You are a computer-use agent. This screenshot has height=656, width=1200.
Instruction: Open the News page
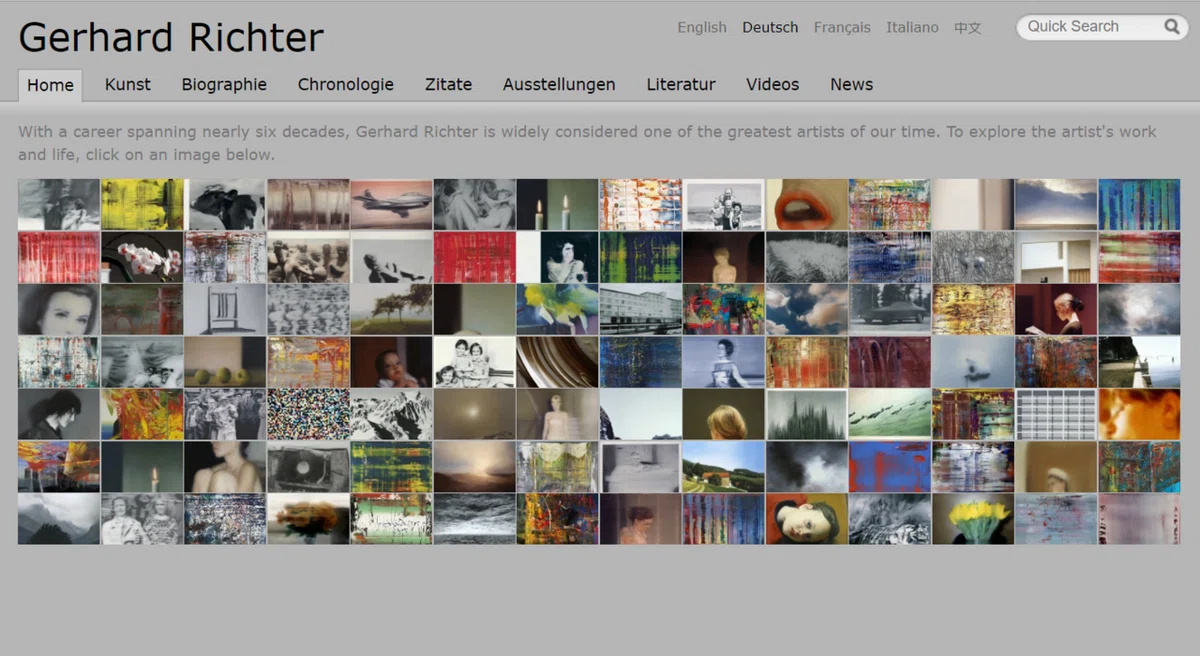[x=852, y=85]
